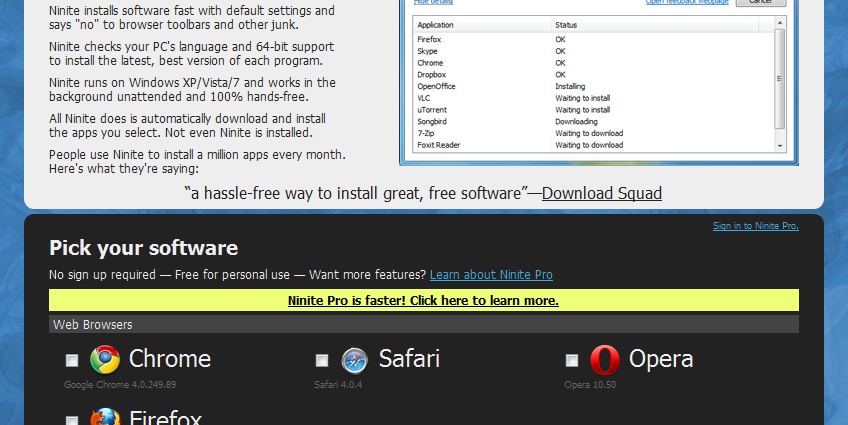
Task: Click the Firefox logo icon
Action: coord(105,416)
